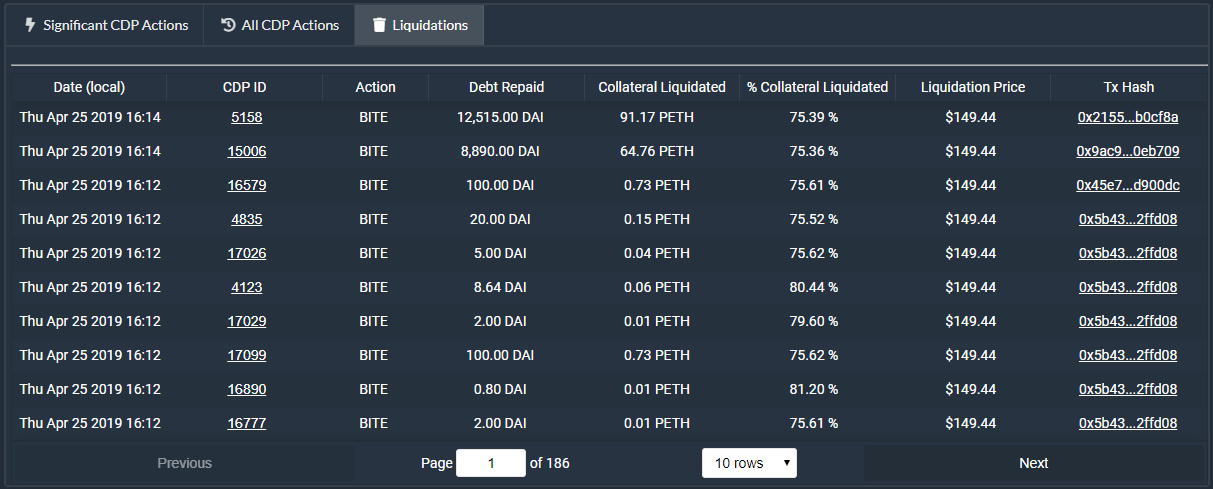Open Tx Hash link in CDP 4835 row
The height and width of the screenshot is (489, 1213).
coord(1128,219)
